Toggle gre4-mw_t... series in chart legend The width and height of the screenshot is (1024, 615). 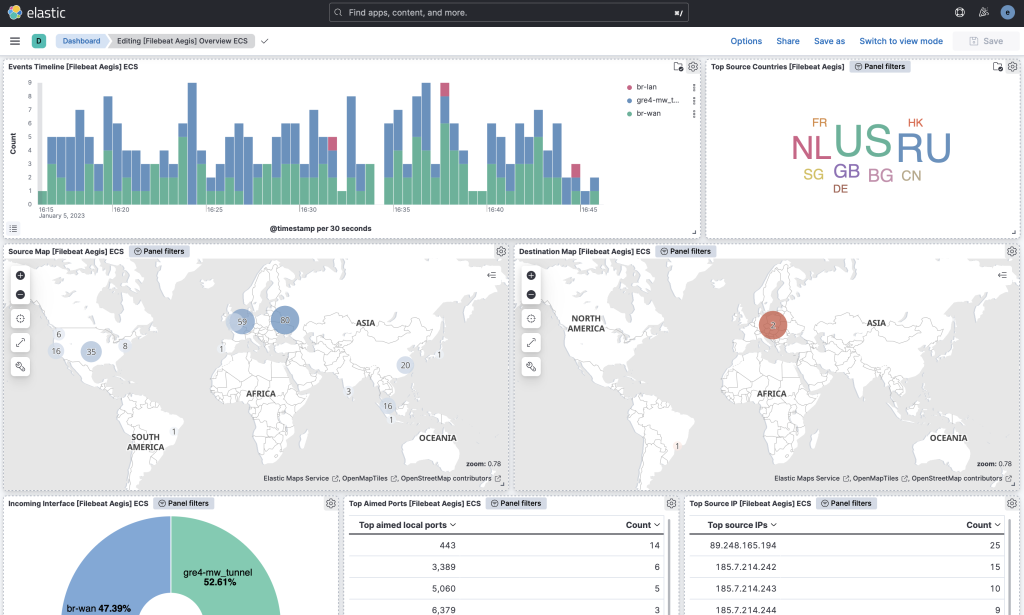(658, 101)
